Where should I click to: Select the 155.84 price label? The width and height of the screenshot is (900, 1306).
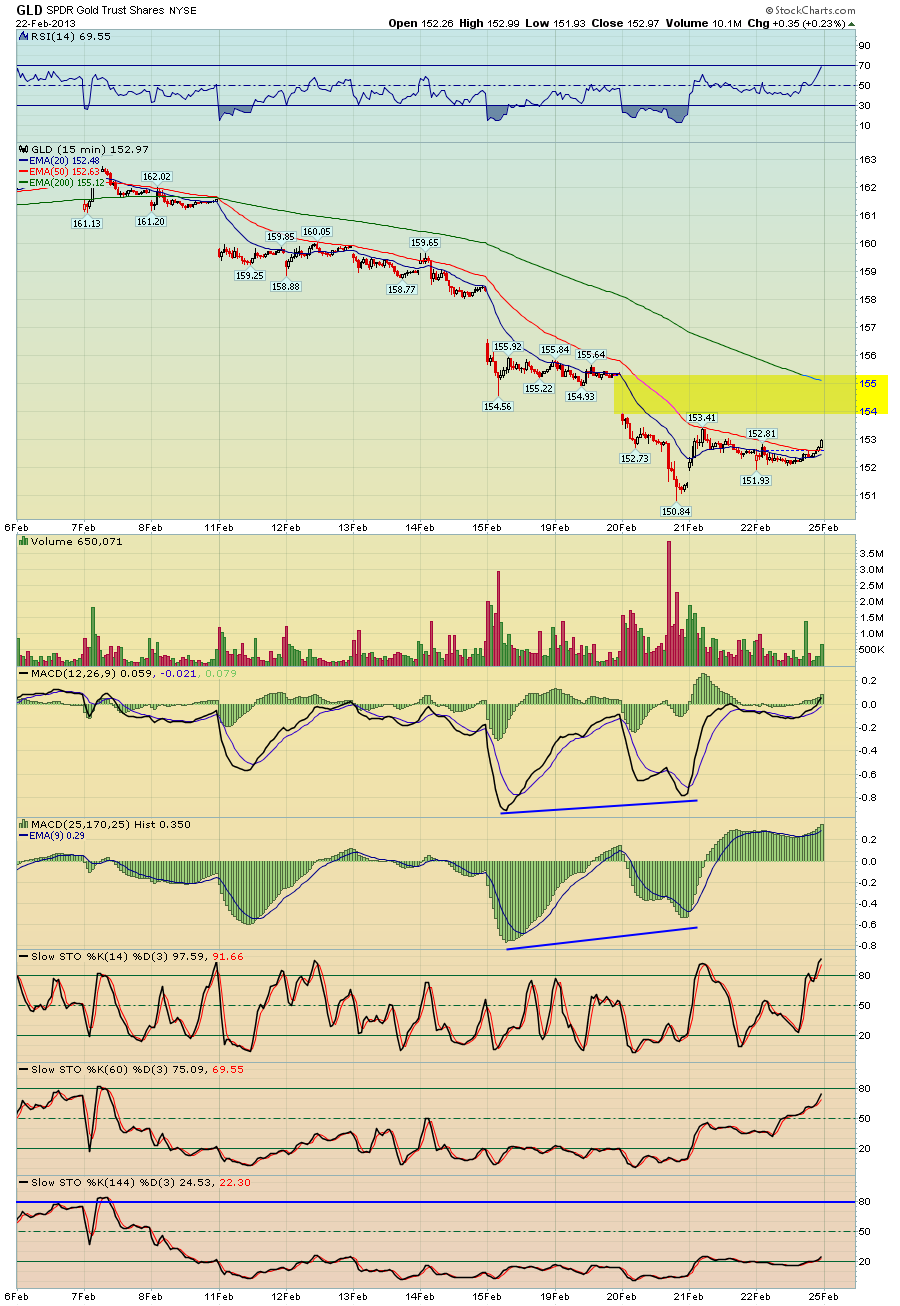555,349
